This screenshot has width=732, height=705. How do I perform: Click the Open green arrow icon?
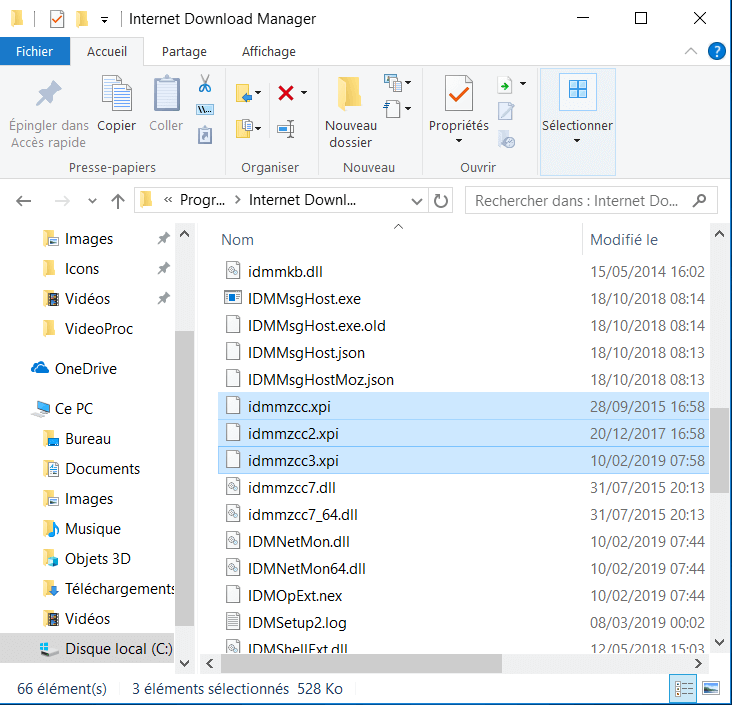pos(505,85)
